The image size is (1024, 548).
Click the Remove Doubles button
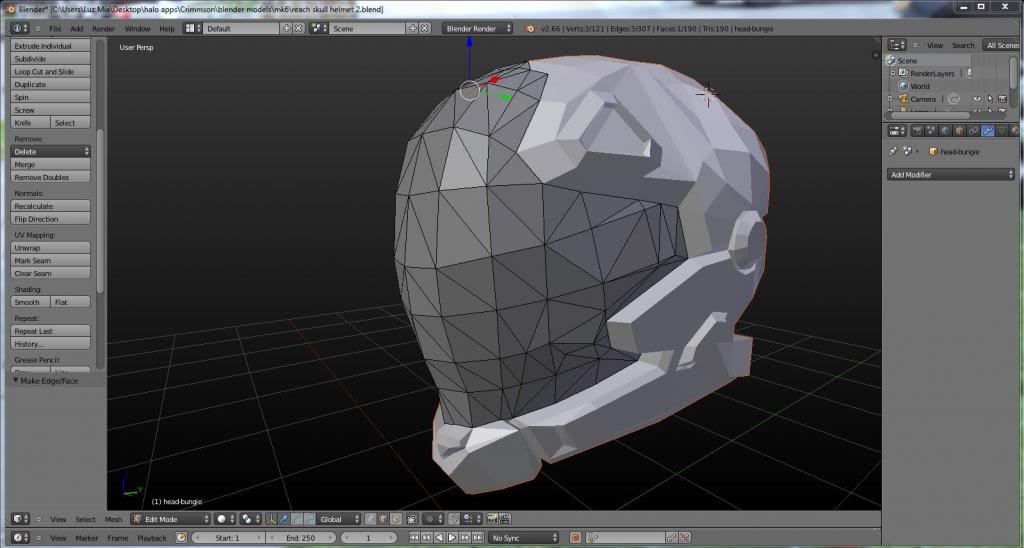pos(50,177)
